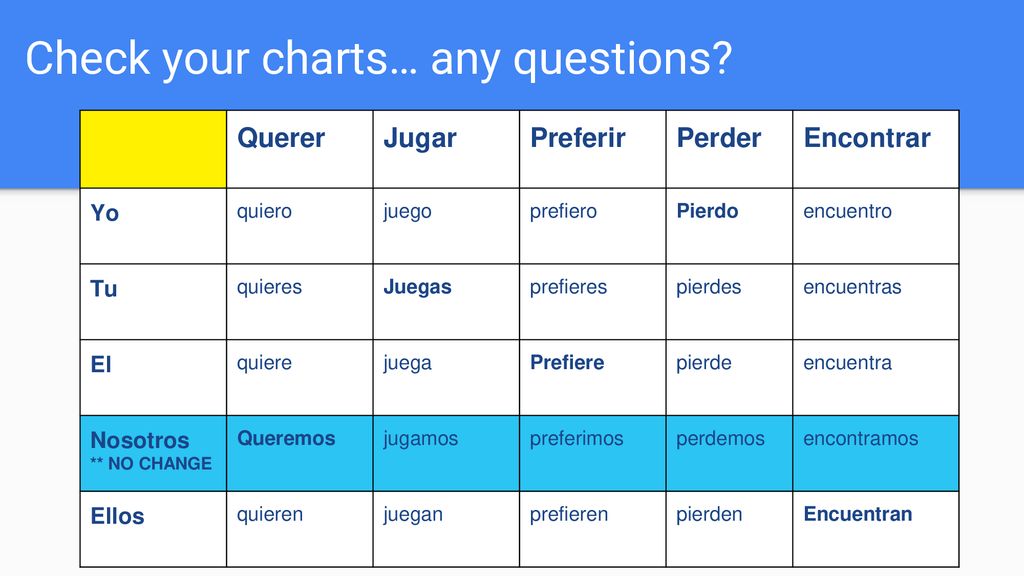Click the Nosotros NO CHANGE cell

click(153, 453)
